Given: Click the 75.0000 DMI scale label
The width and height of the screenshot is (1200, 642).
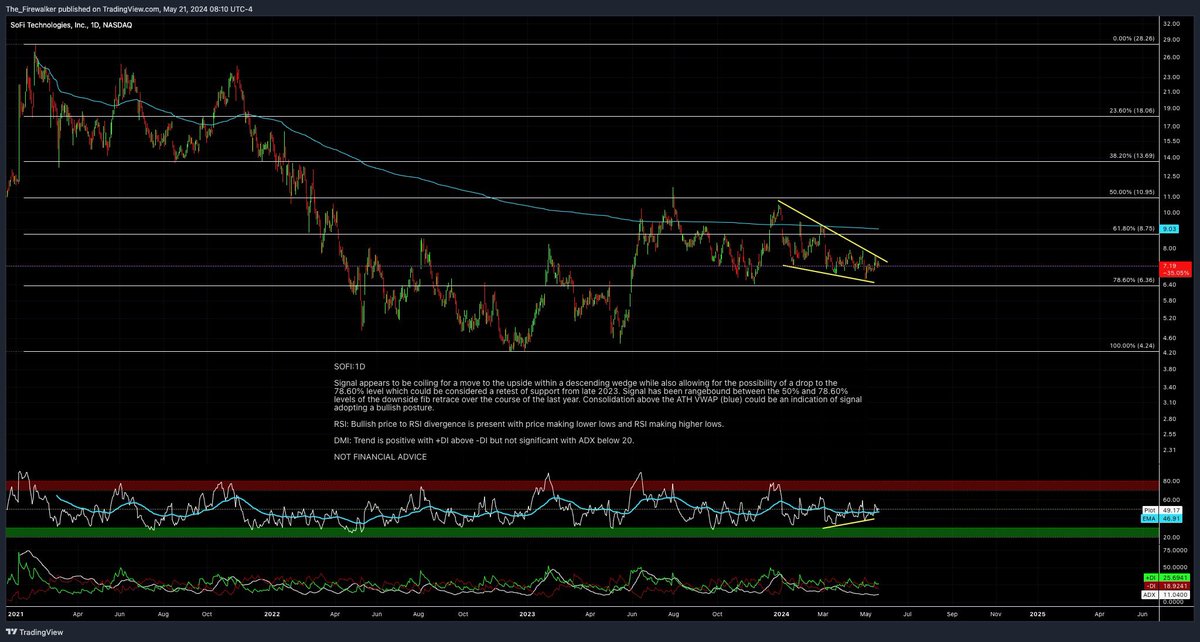Looking at the screenshot, I should pos(1174,551).
